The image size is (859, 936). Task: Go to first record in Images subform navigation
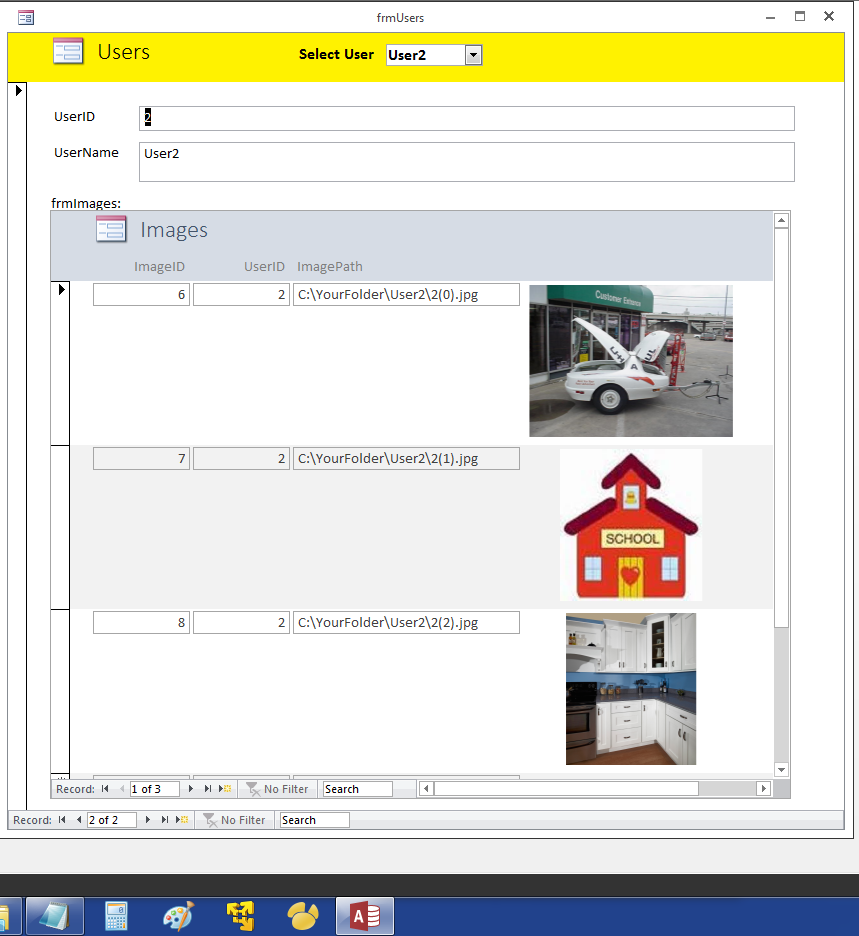[105, 789]
